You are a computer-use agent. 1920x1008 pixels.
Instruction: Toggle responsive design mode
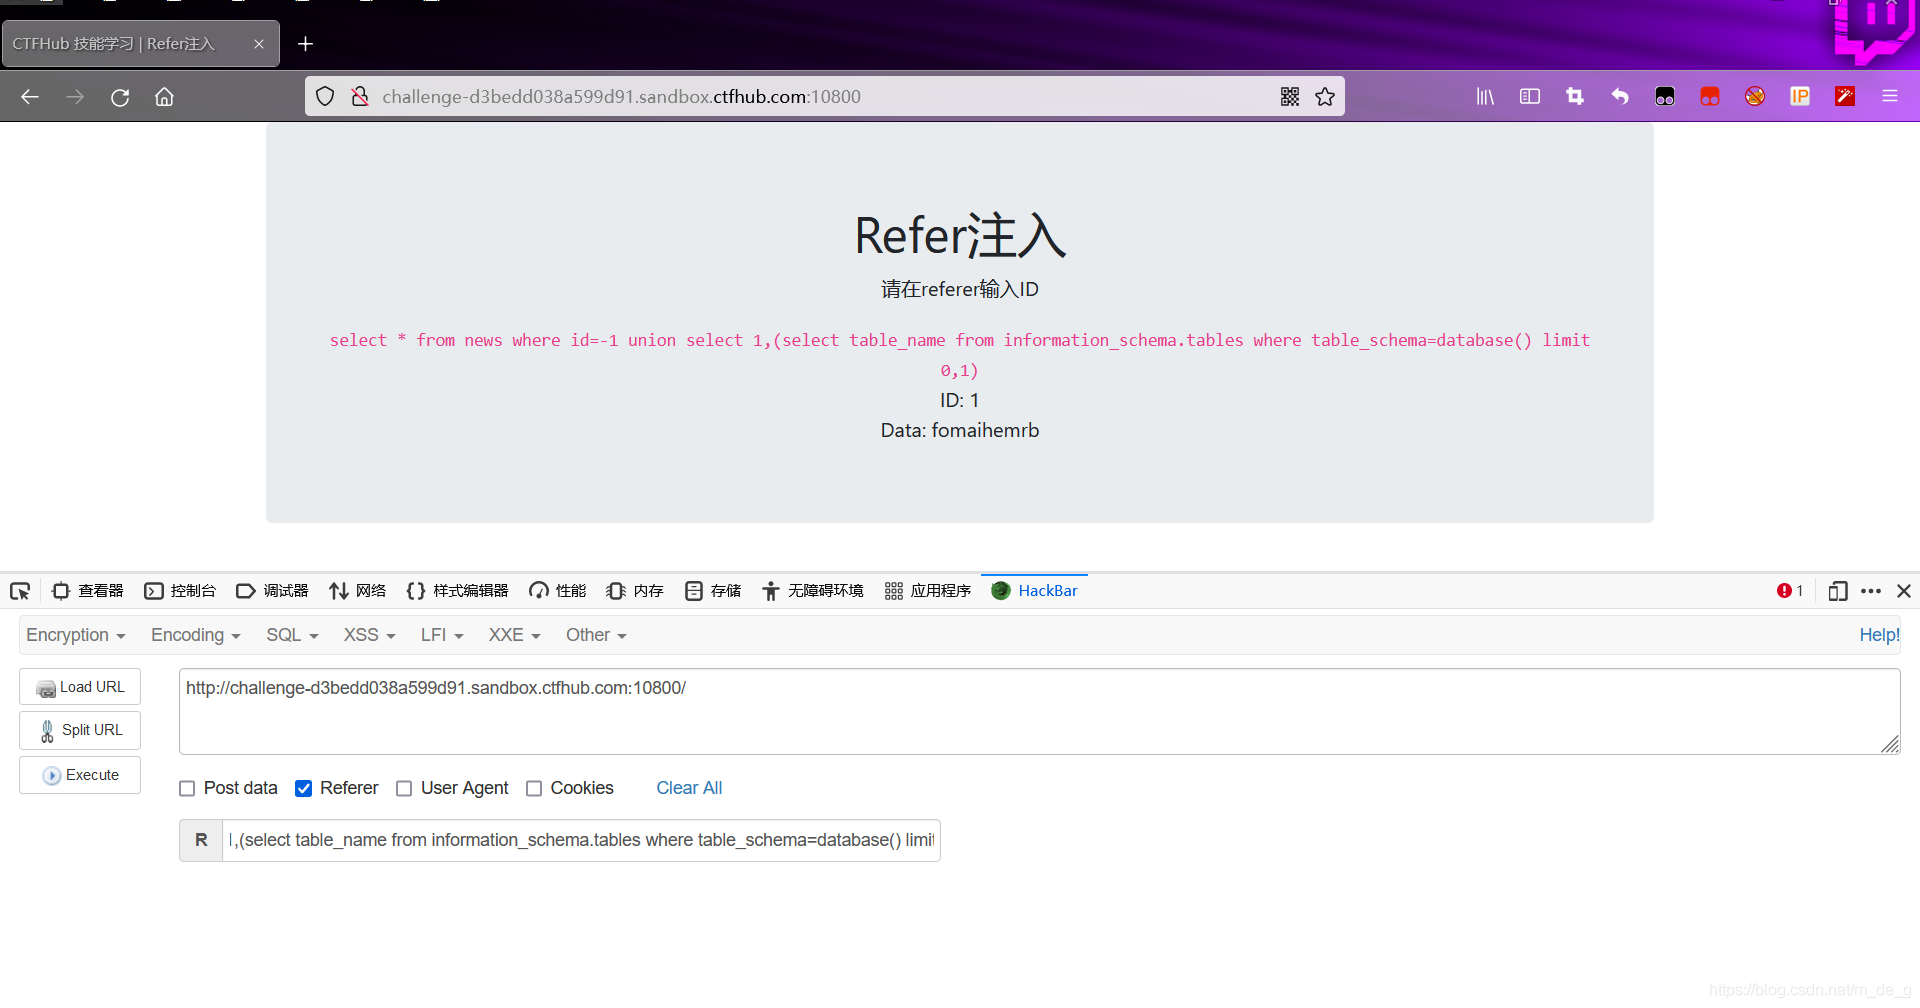click(1838, 591)
